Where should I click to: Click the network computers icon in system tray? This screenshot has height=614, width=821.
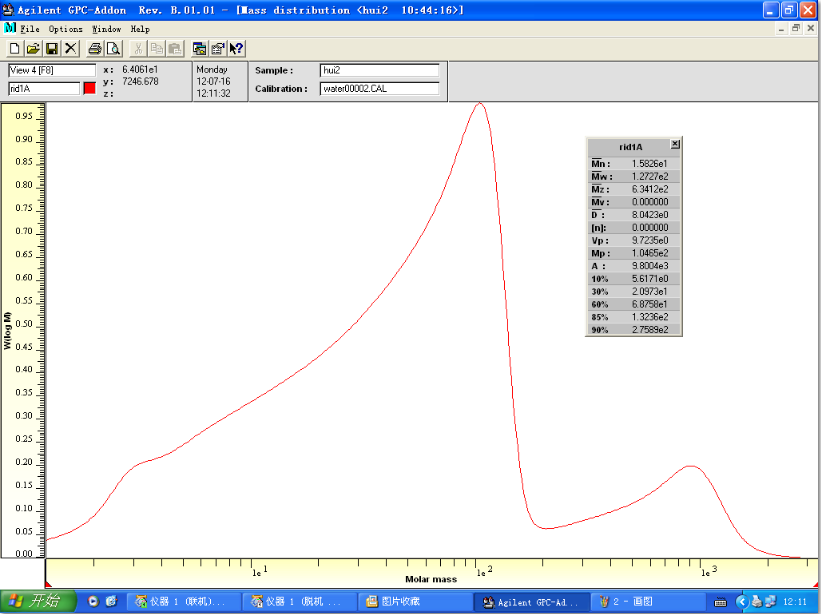pyautogui.click(x=770, y=602)
